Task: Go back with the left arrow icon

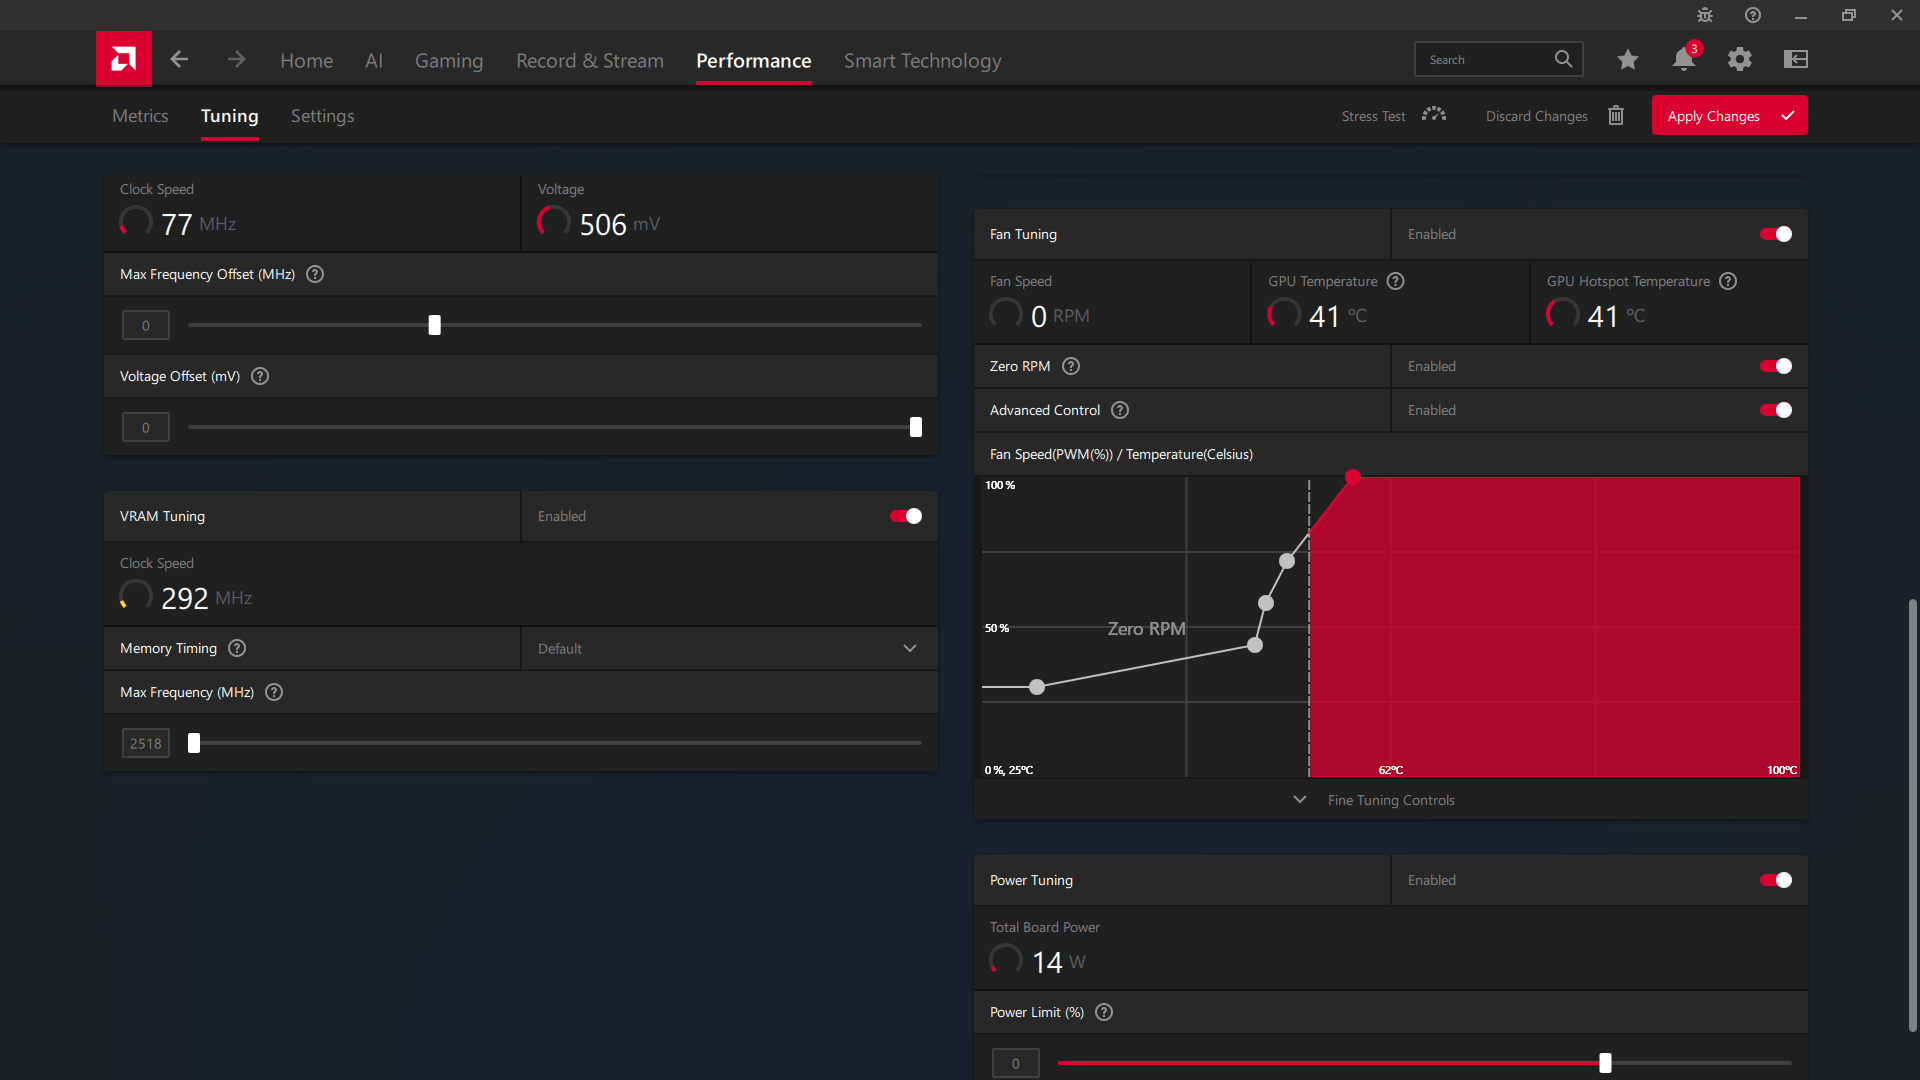Action: 179,59
